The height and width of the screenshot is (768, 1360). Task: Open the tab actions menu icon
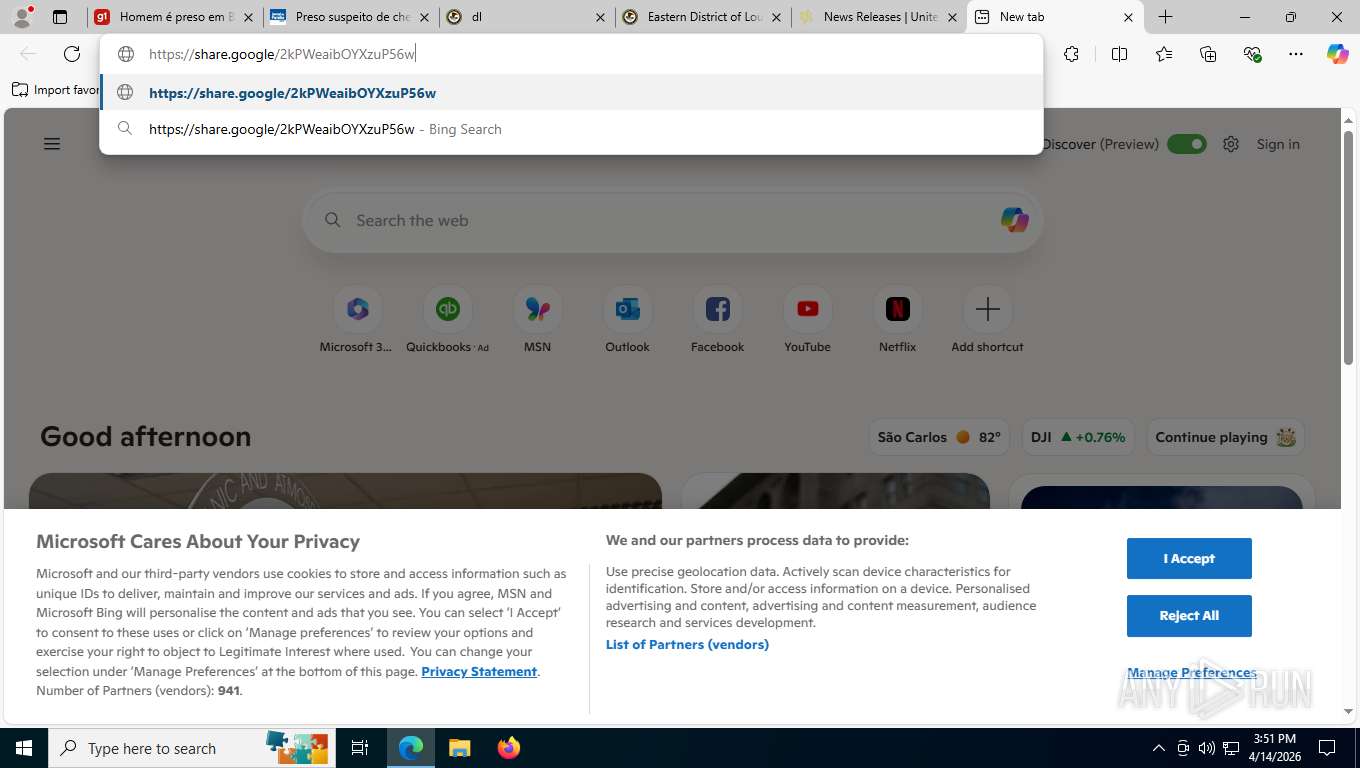coord(60,17)
